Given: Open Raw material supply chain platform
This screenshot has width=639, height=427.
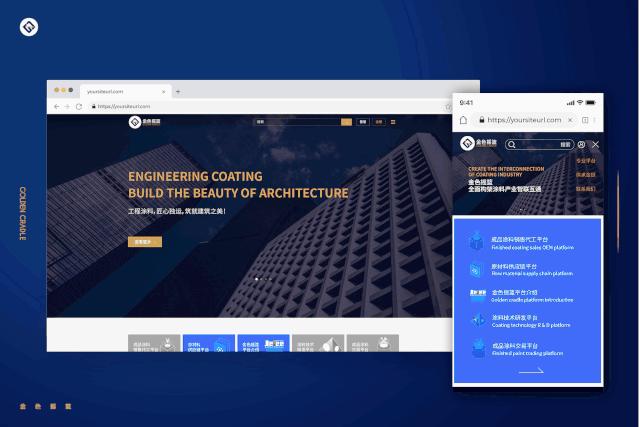Looking at the screenshot, I should [x=532, y=270].
